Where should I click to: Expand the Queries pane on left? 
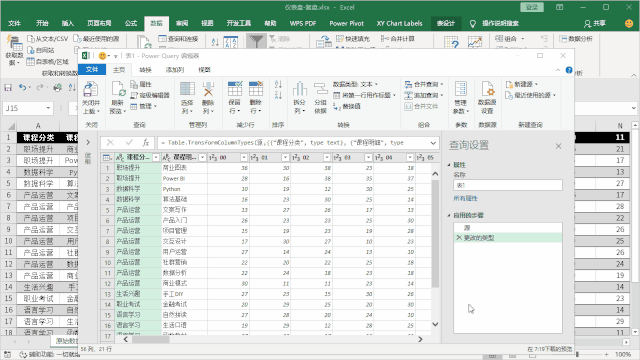click(88, 142)
